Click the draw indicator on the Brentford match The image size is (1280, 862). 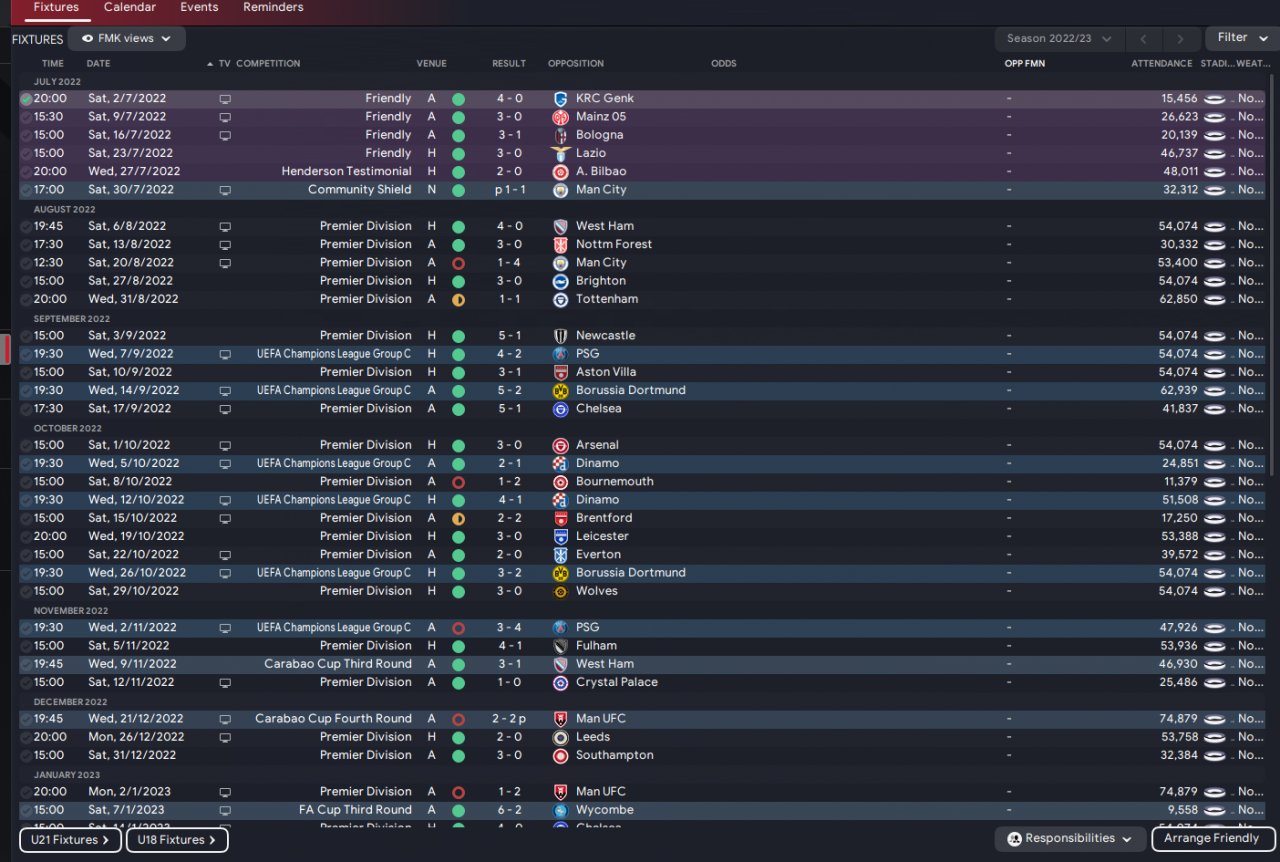[x=458, y=518]
